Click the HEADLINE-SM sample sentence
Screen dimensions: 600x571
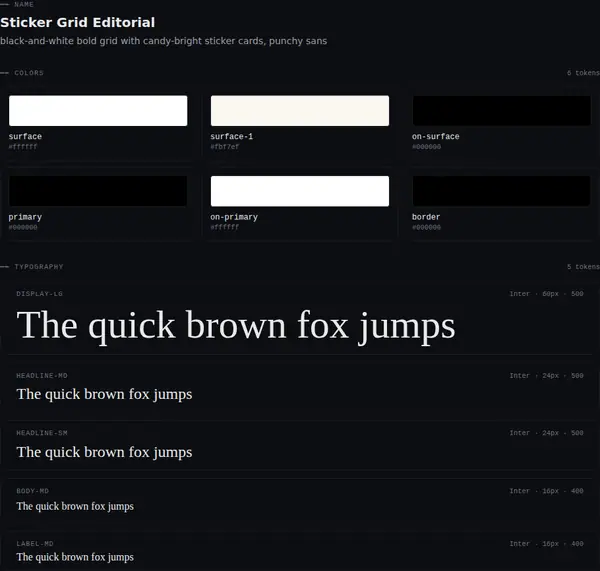point(104,452)
